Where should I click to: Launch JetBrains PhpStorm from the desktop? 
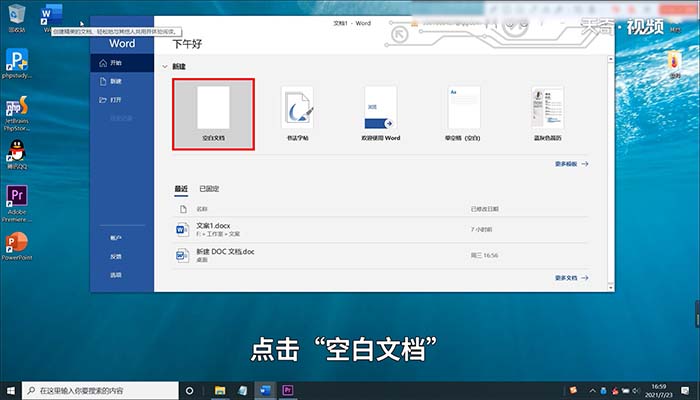pos(17,113)
